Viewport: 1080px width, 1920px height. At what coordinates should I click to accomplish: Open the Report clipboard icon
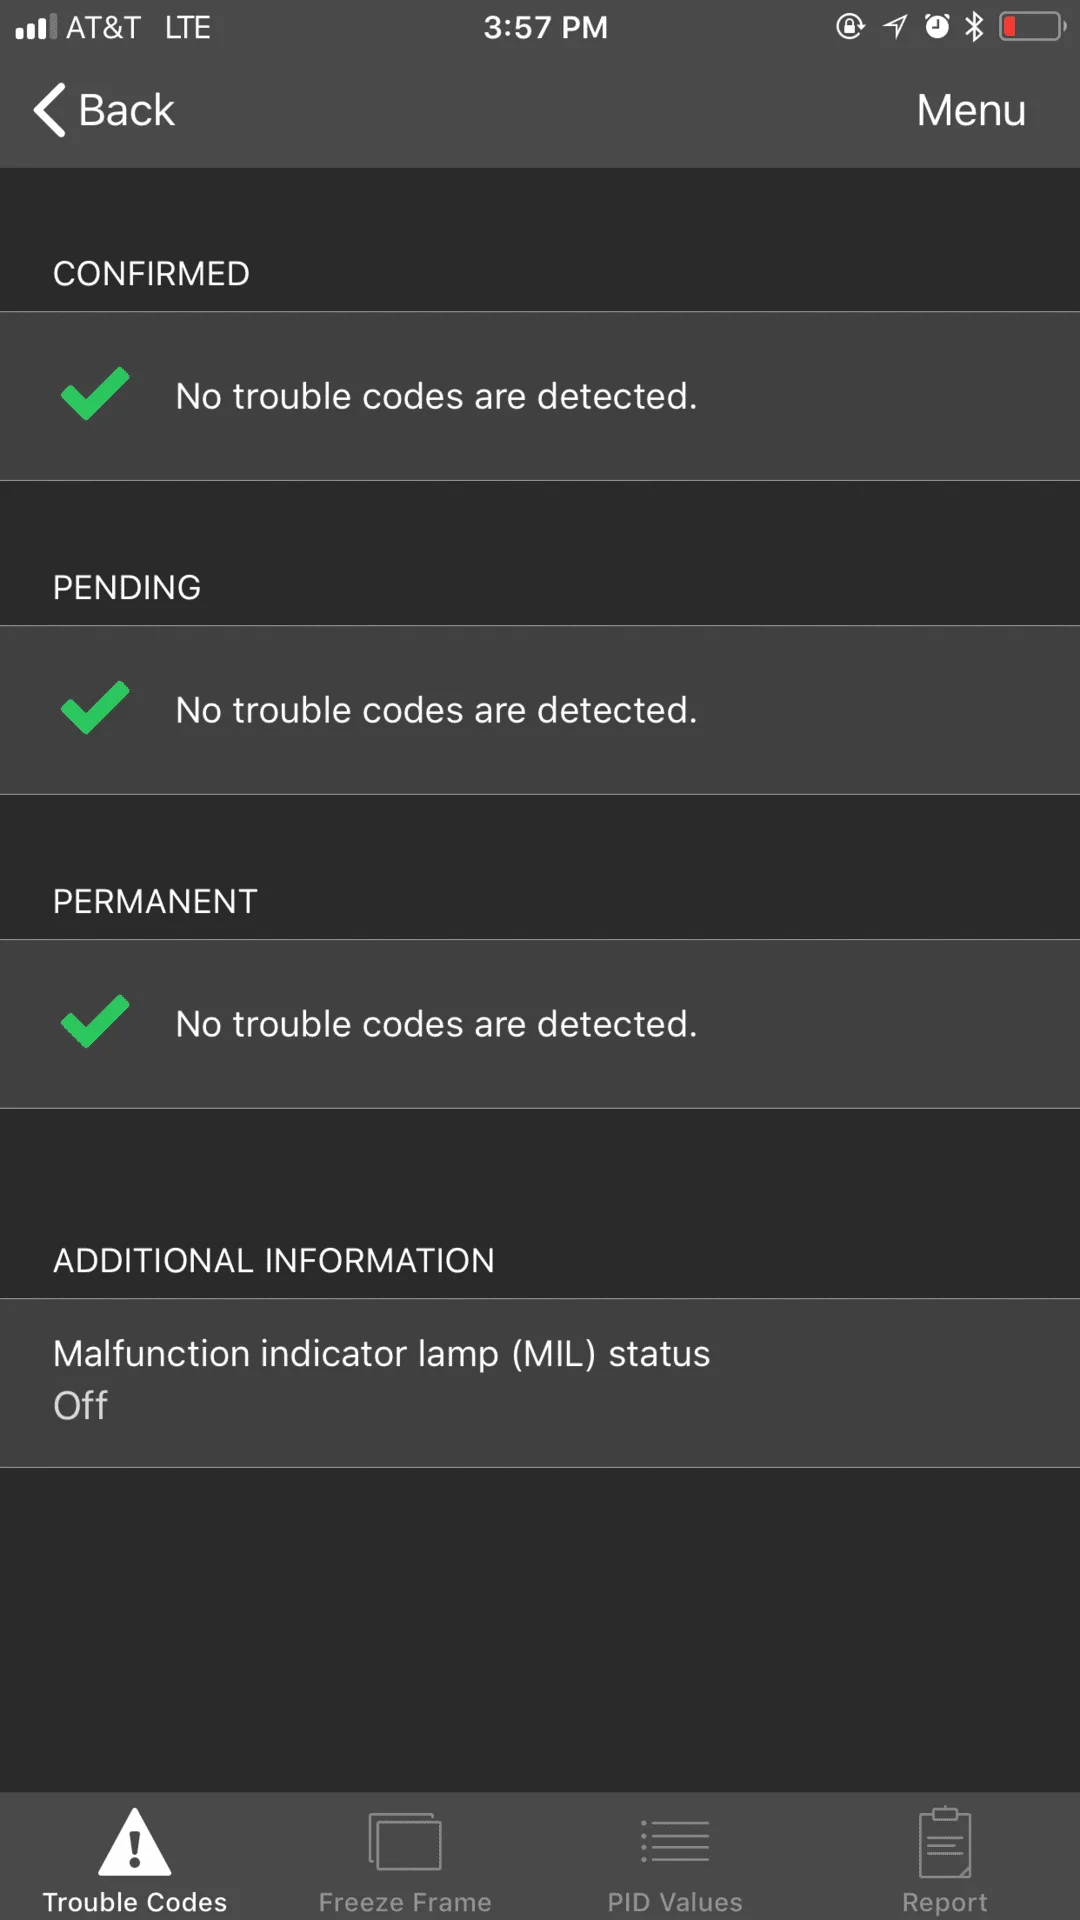coord(945,1842)
